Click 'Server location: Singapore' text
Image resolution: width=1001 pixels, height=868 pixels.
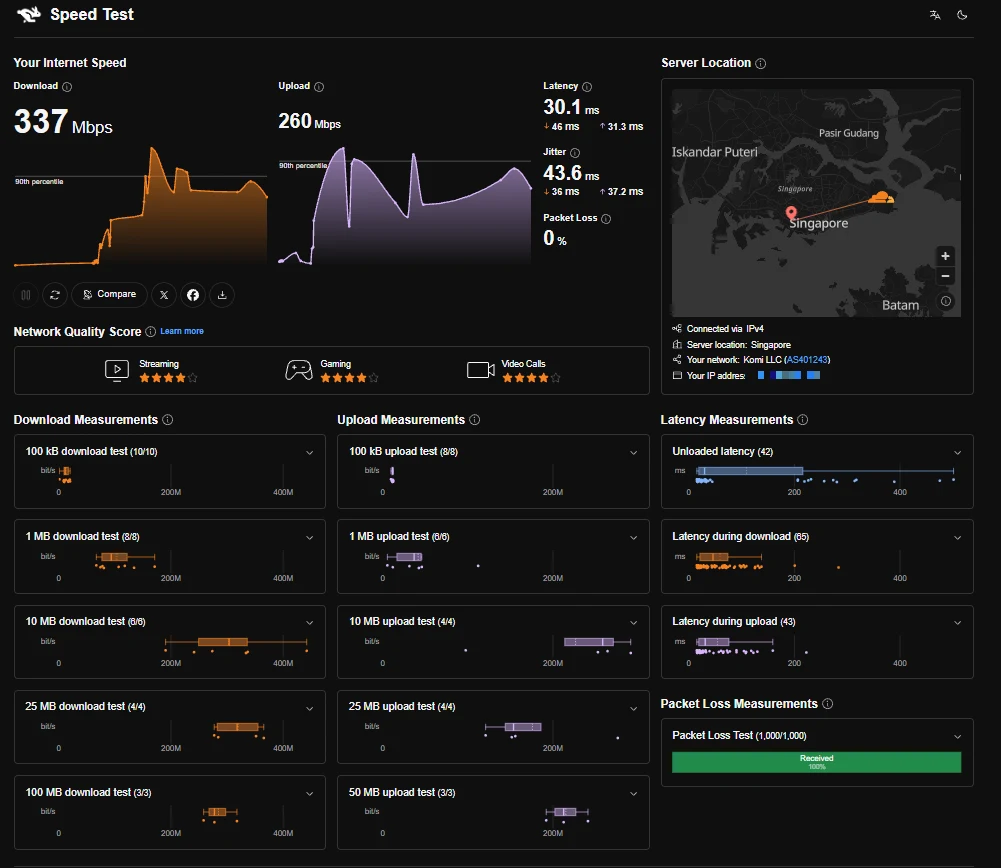[739, 345]
